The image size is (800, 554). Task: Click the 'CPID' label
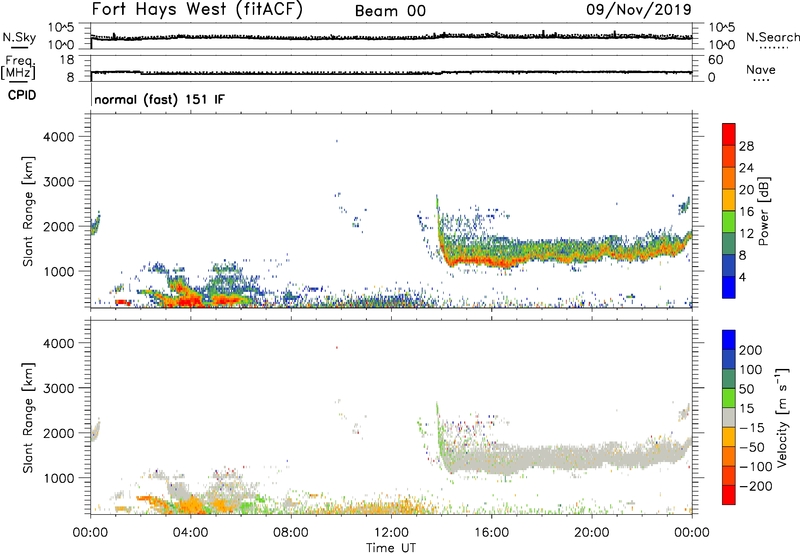22,95
